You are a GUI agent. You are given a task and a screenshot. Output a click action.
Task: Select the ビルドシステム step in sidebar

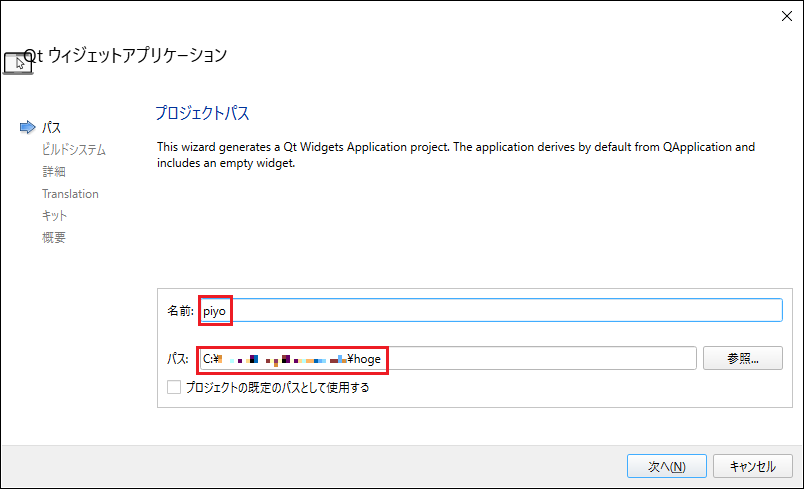pos(74,150)
